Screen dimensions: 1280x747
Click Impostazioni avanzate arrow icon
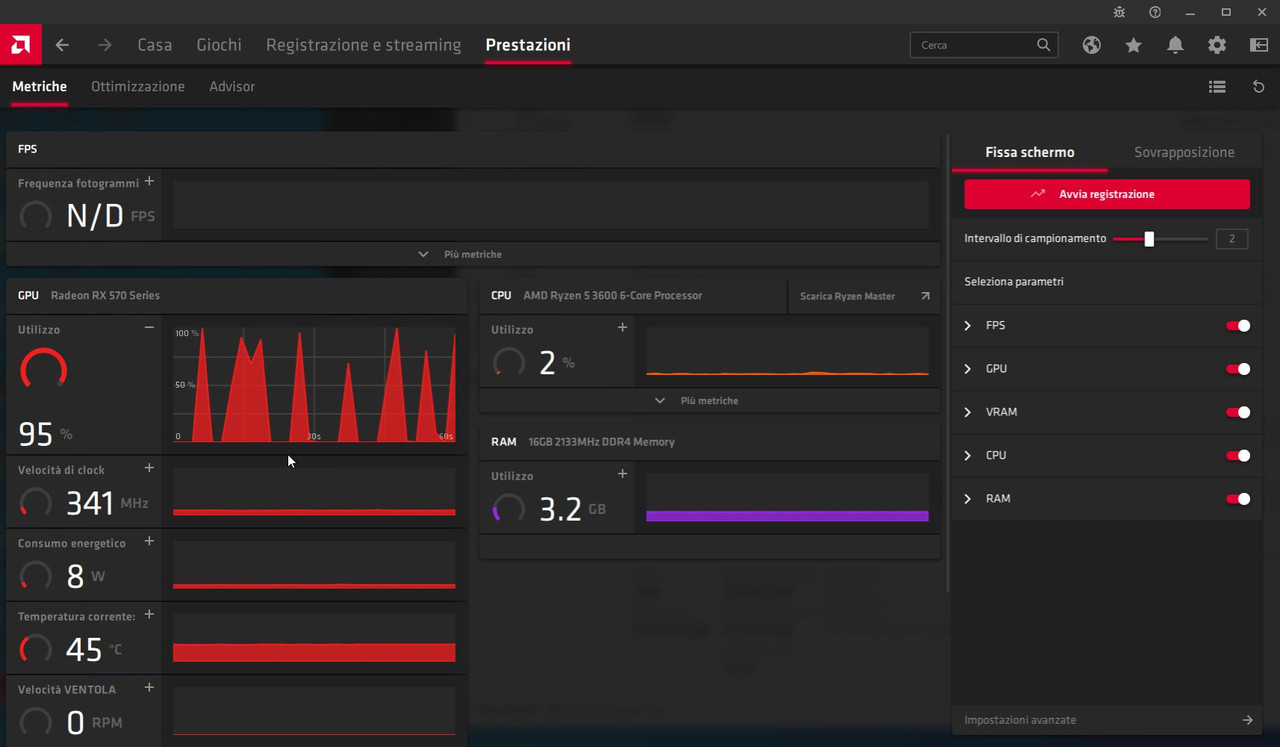pos(1248,720)
